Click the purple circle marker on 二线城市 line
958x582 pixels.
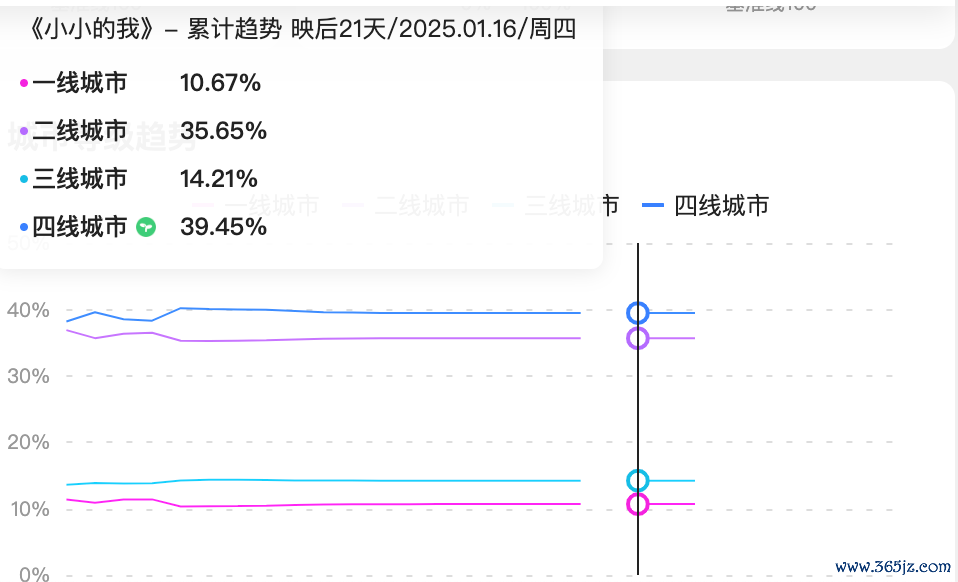pos(637,338)
